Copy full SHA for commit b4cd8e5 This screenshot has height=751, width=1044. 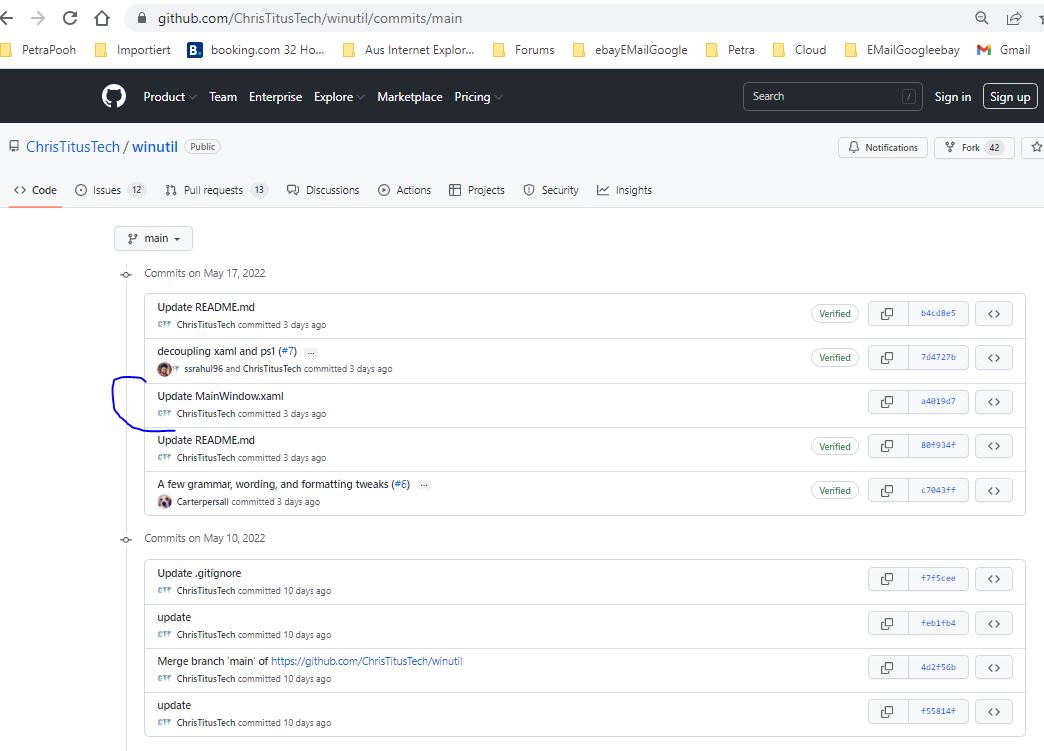pyautogui.click(x=888, y=314)
